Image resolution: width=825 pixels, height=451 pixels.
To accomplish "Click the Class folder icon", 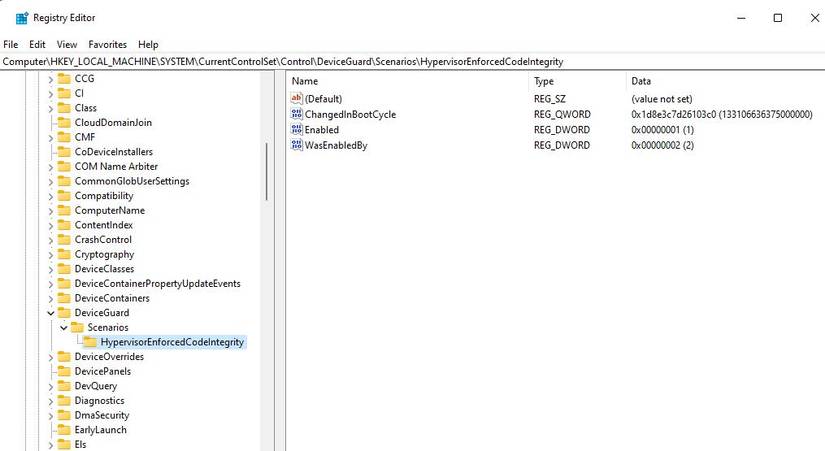I will click(x=64, y=108).
